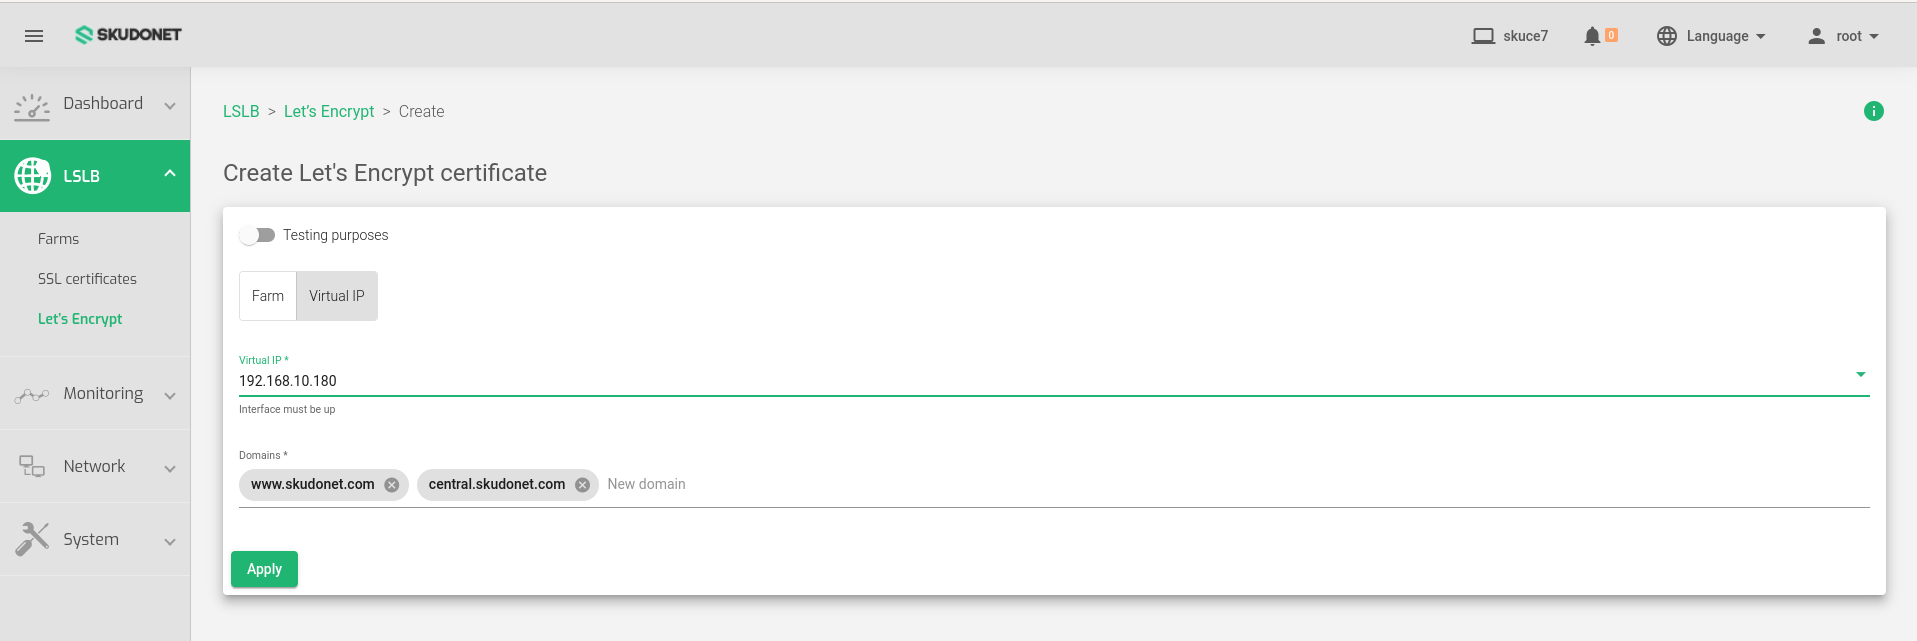Screen dimensions: 1917x641
Task: Click the skuce7 appliance icon
Action: click(1482, 35)
